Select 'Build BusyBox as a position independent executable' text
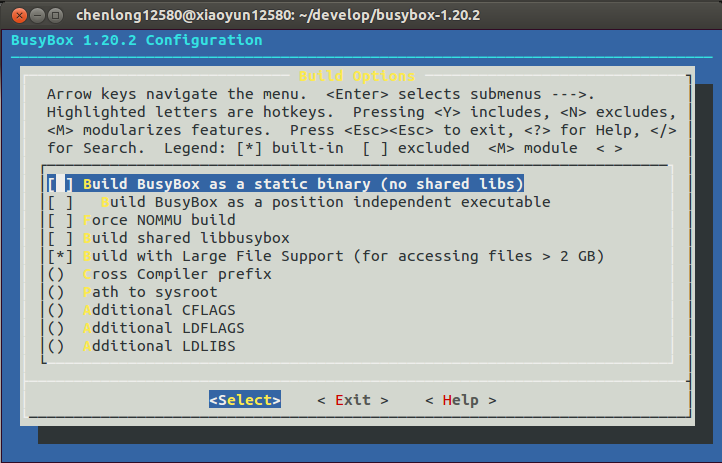 (326, 202)
